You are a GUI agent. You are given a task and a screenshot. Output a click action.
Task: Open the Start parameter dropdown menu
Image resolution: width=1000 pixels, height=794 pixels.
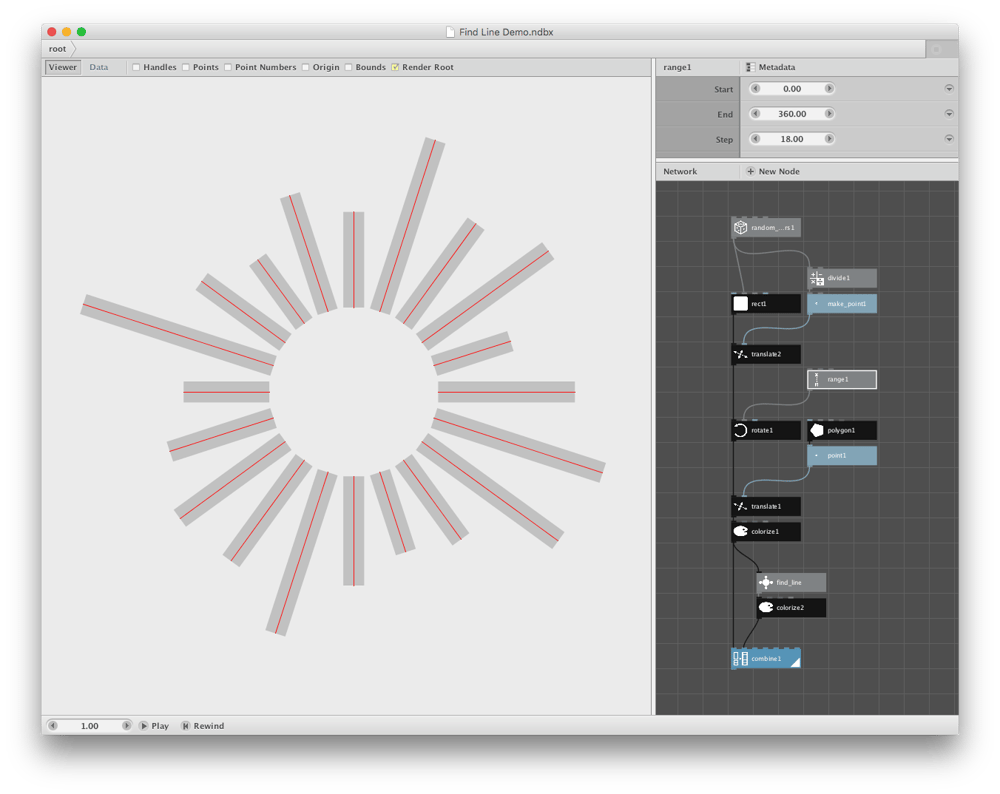tap(949, 89)
